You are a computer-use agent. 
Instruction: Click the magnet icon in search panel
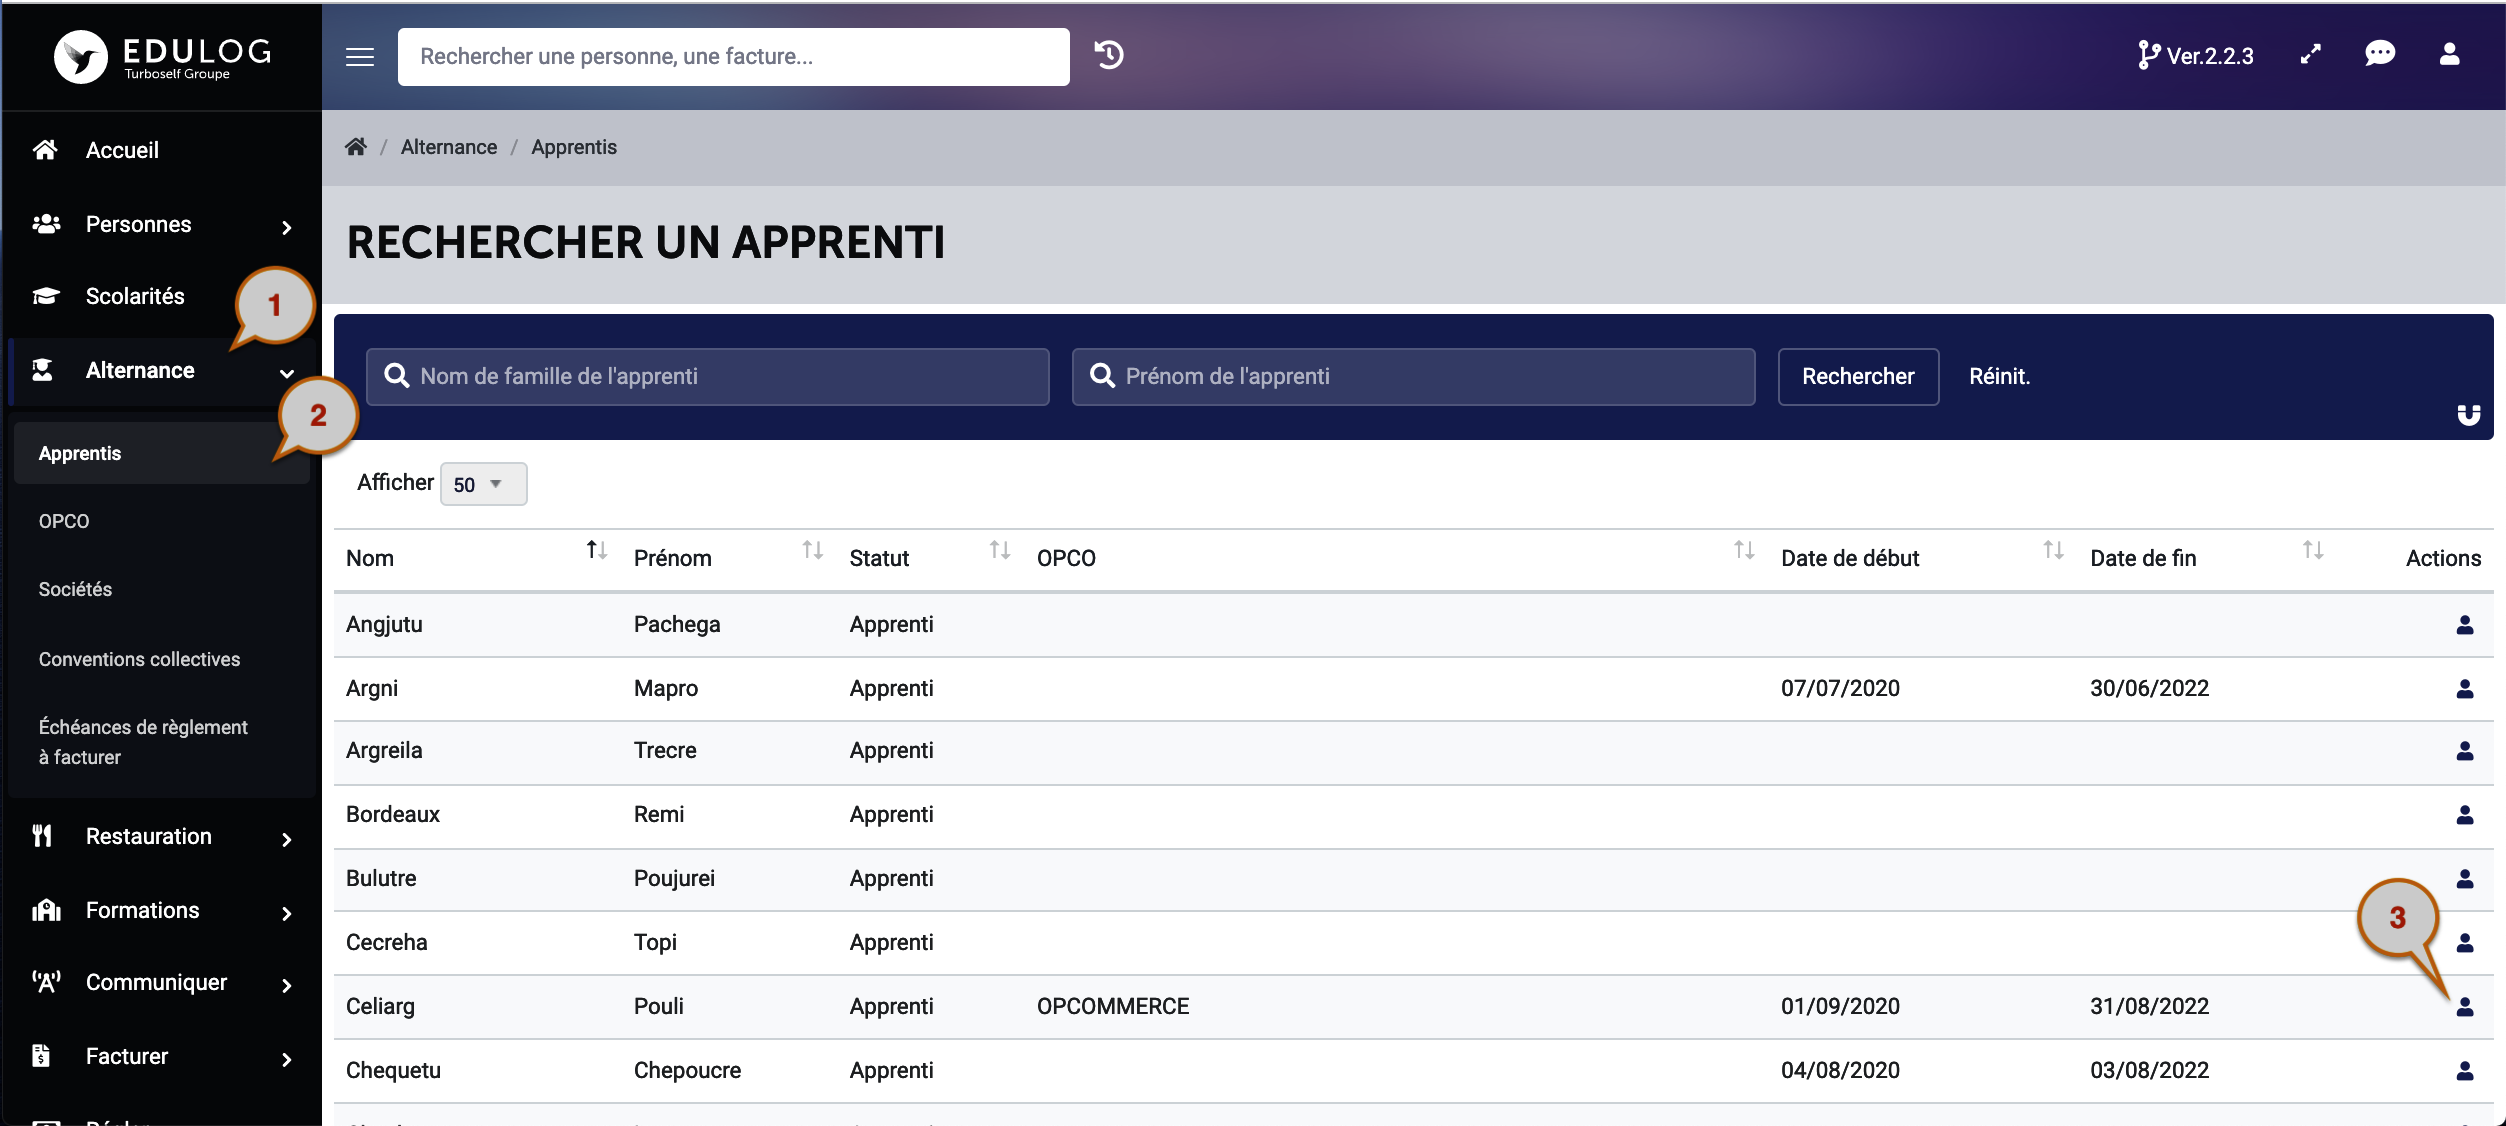tap(2468, 415)
